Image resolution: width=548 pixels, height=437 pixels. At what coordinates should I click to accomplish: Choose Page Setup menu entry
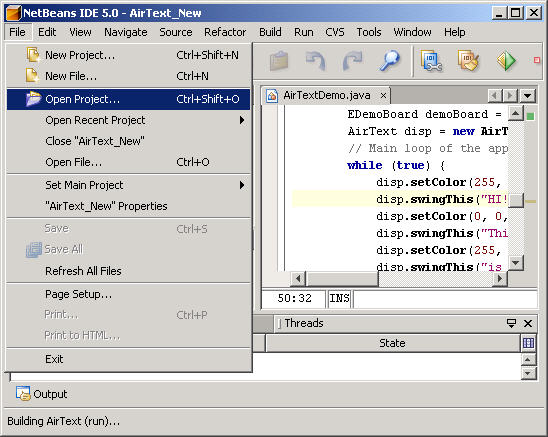click(128, 294)
